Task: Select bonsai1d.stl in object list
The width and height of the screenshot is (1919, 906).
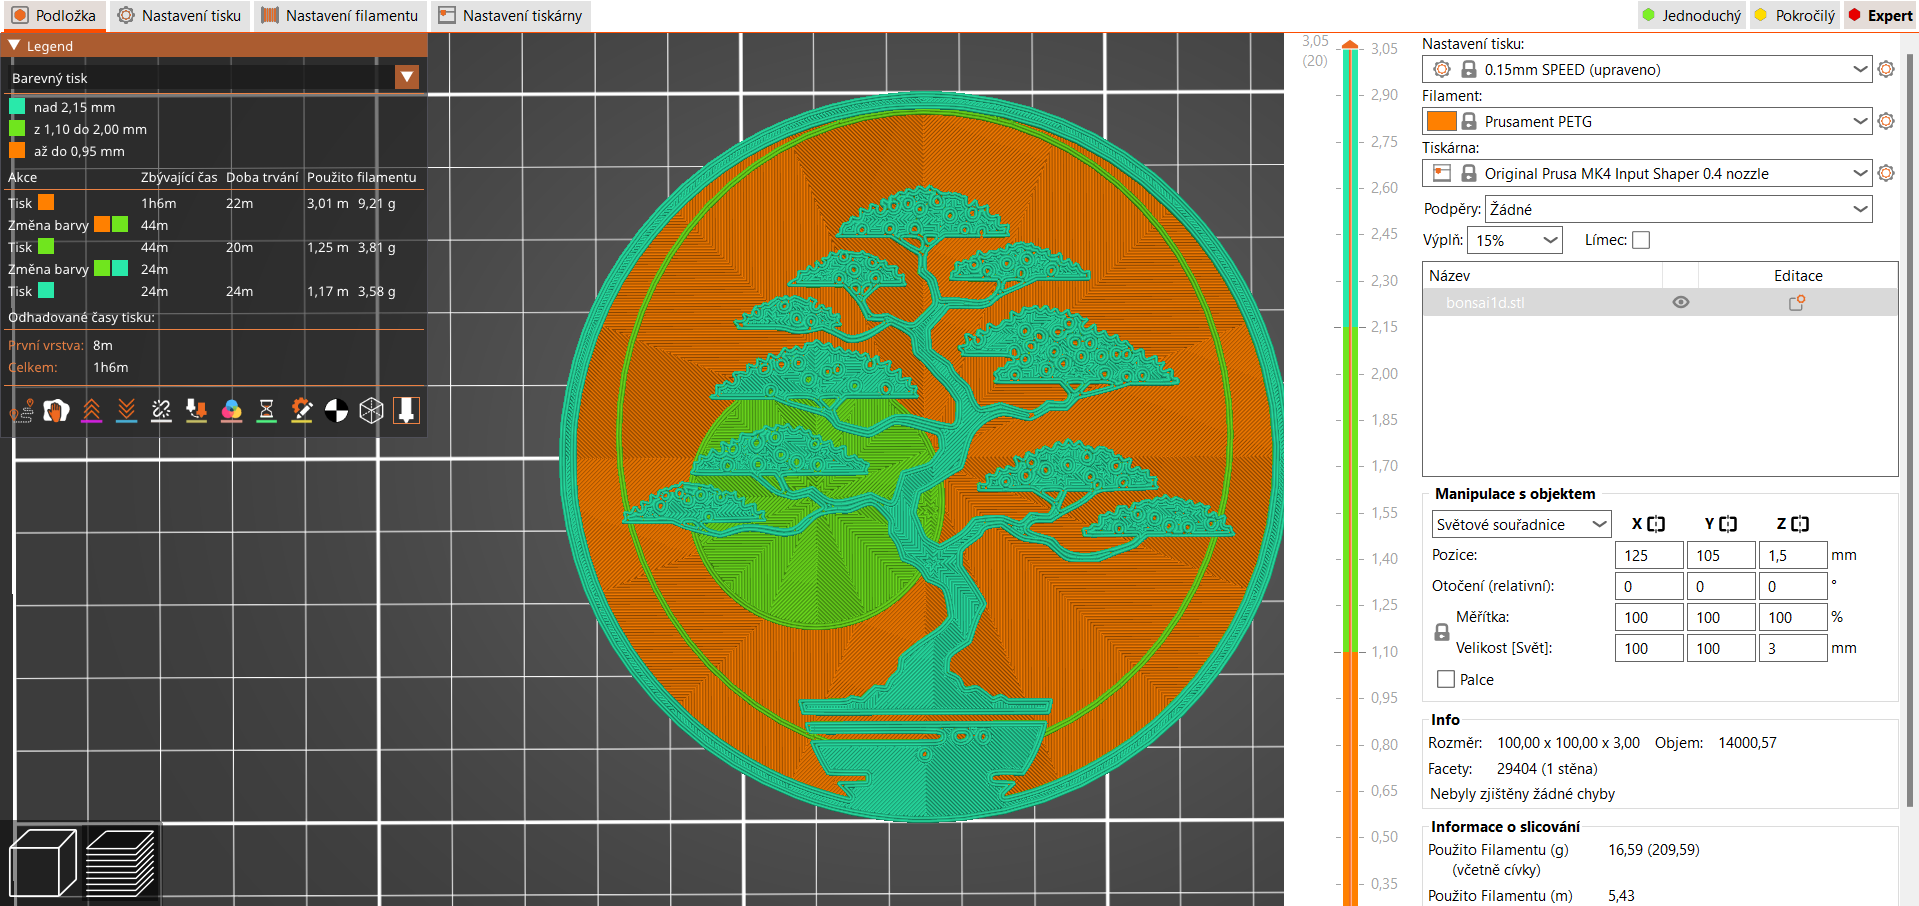Action: [x=1485, y=303]
